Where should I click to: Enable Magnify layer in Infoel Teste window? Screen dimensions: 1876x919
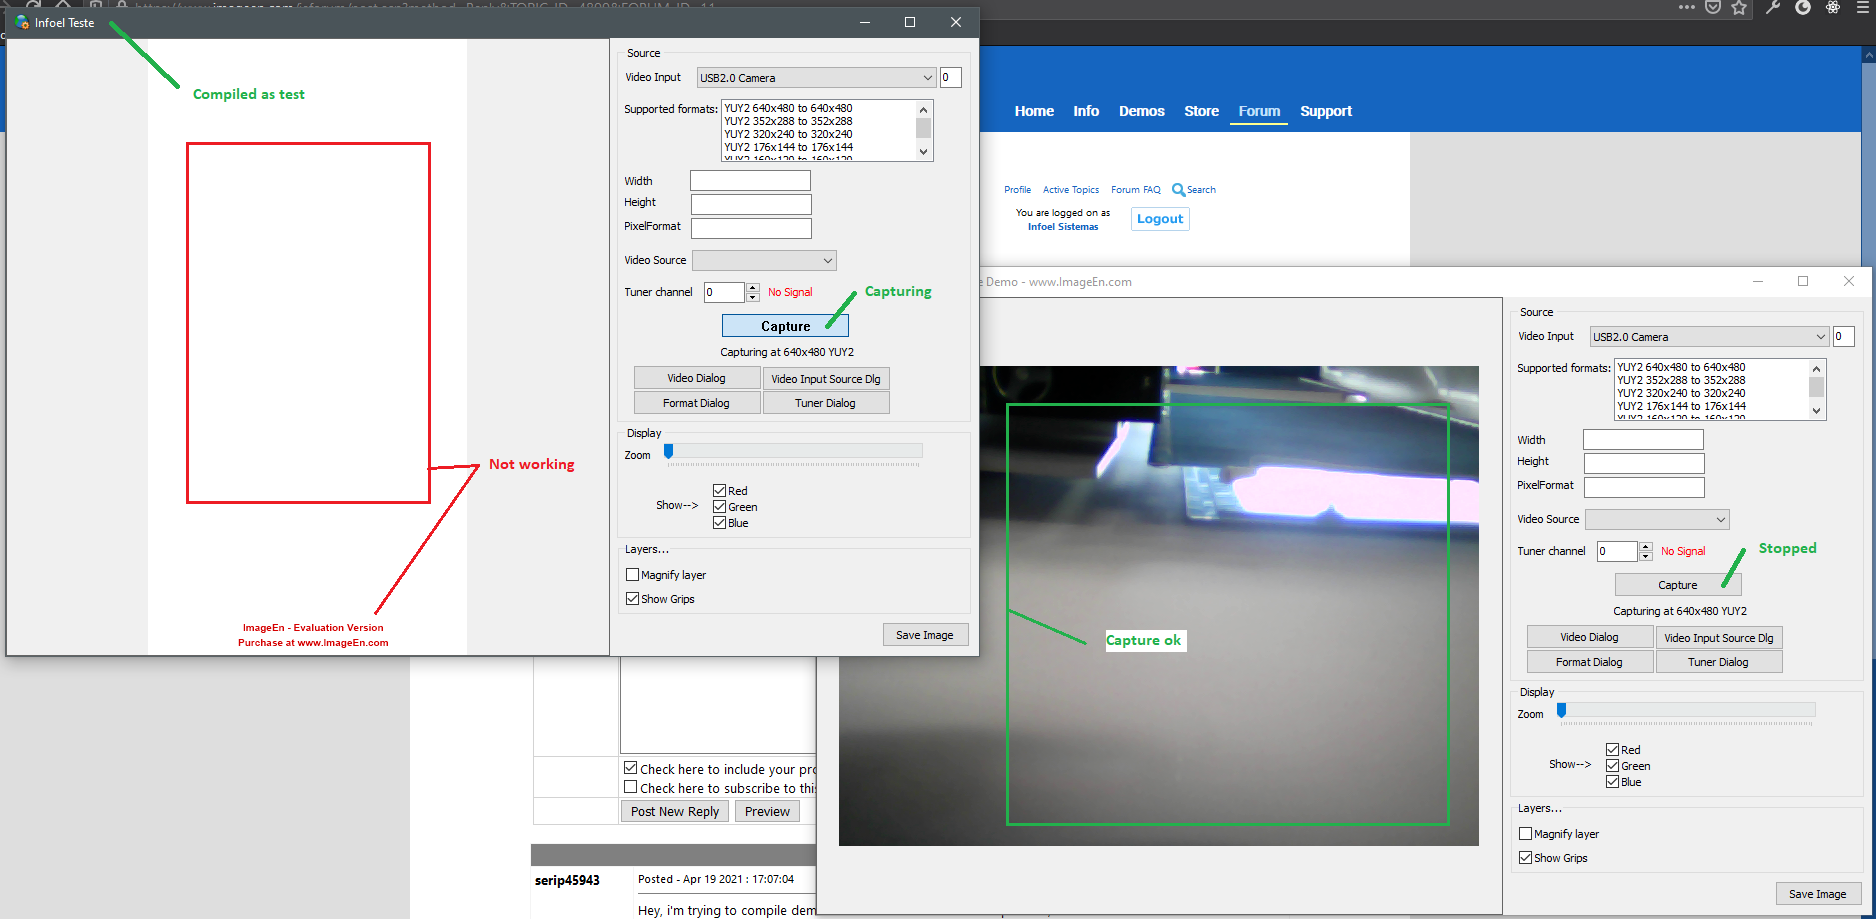632,575
